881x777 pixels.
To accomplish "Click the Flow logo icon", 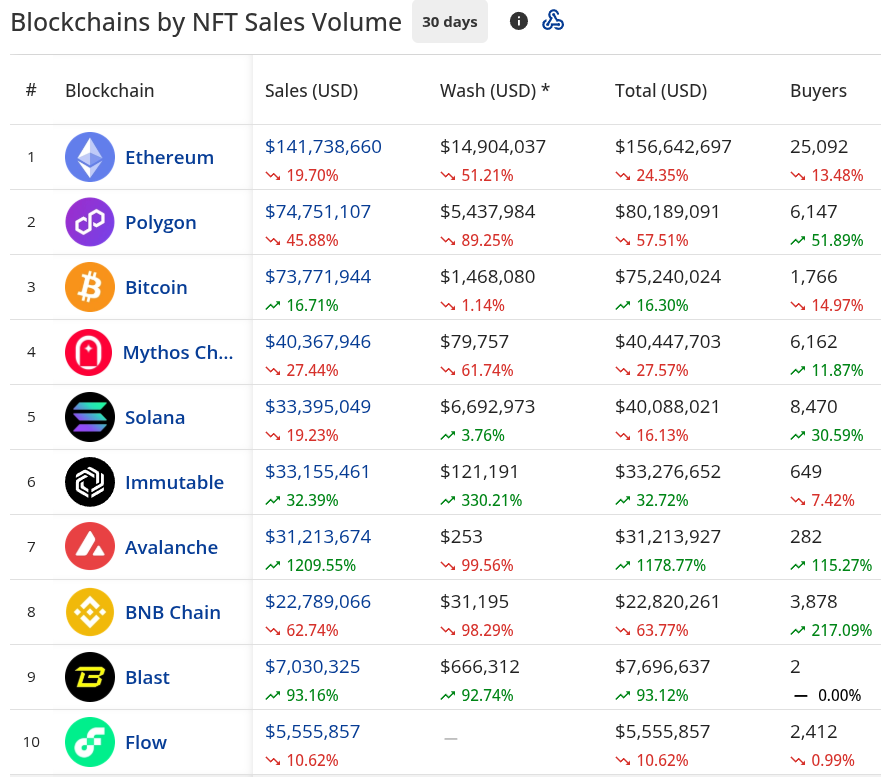I will pyautogui.click(x=90, y=742).
